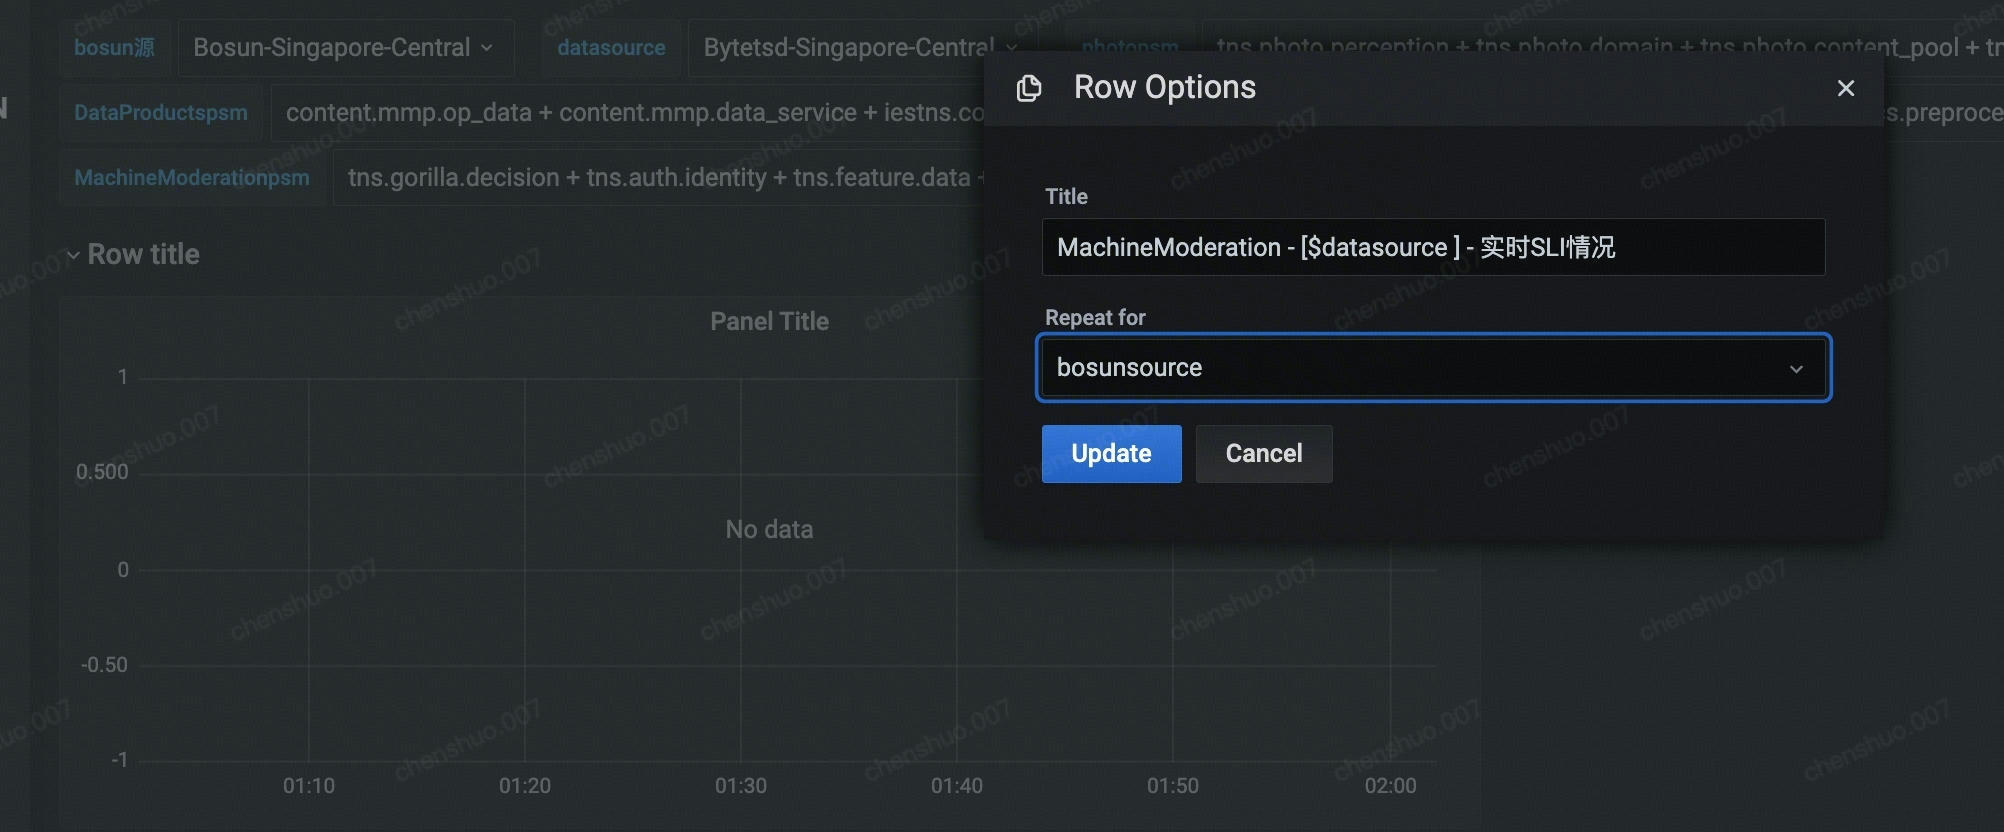Open the Bosun-Singapore-Central variable dropdown

[343, 48]
